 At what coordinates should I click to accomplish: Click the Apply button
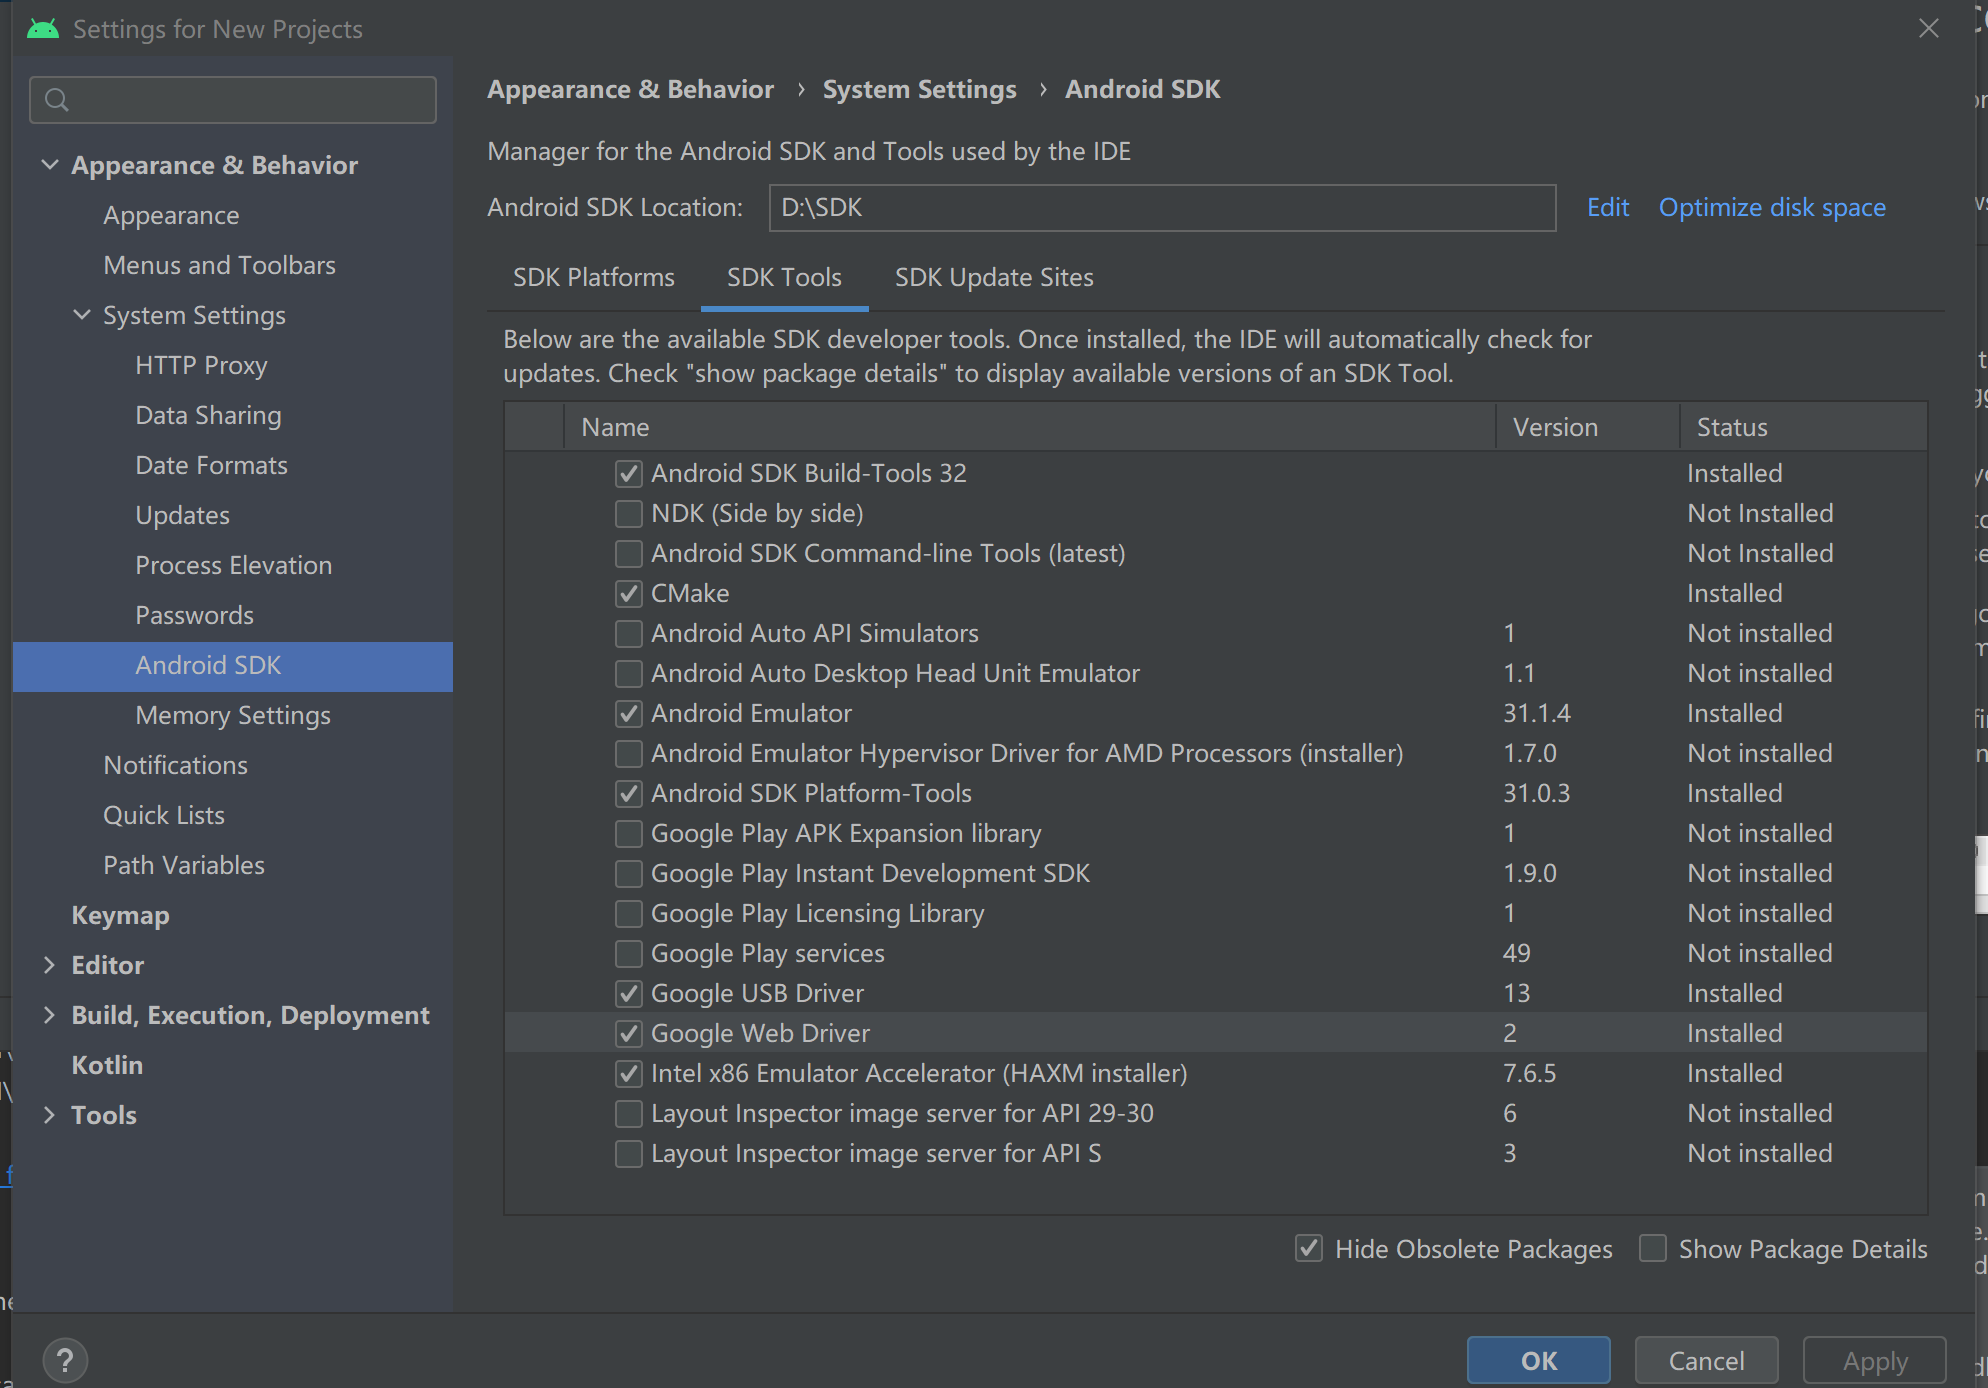[1875, 1360]
